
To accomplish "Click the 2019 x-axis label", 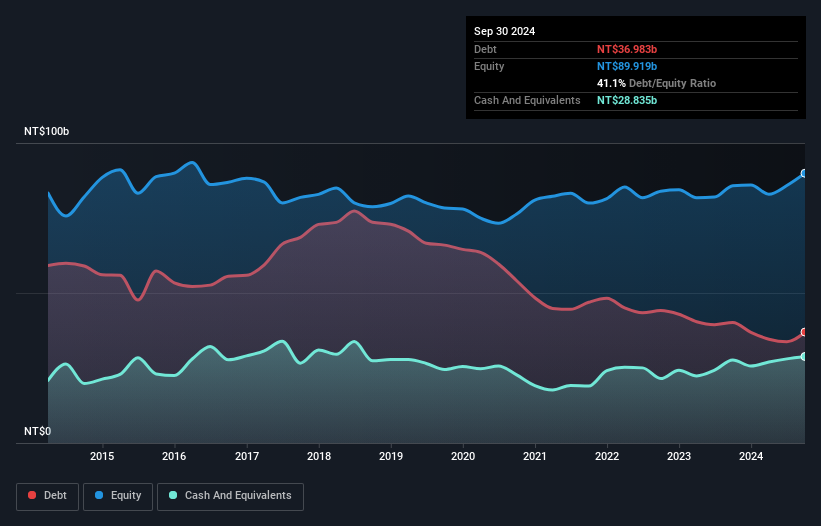I will (391, 456).
